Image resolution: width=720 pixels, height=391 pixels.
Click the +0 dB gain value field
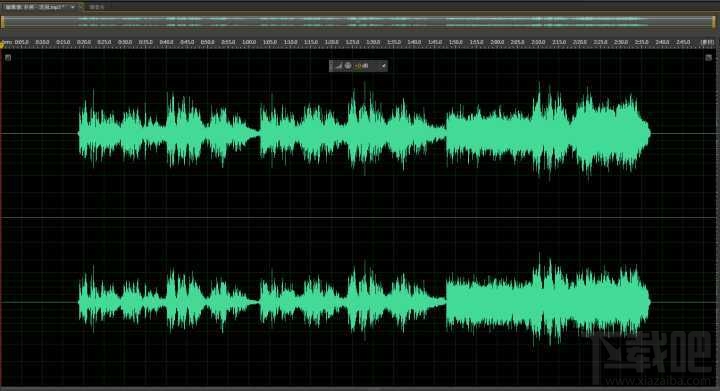point(362,66)
